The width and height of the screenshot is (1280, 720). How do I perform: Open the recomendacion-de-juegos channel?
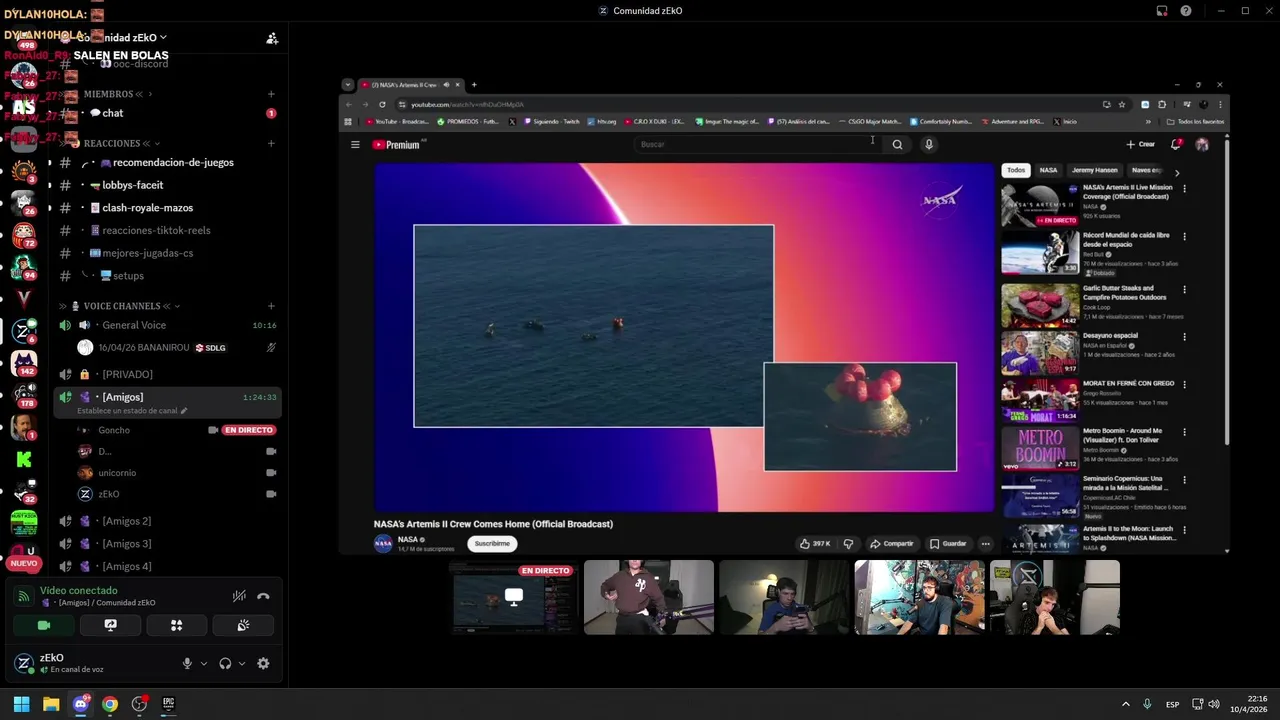coord(166,162)
